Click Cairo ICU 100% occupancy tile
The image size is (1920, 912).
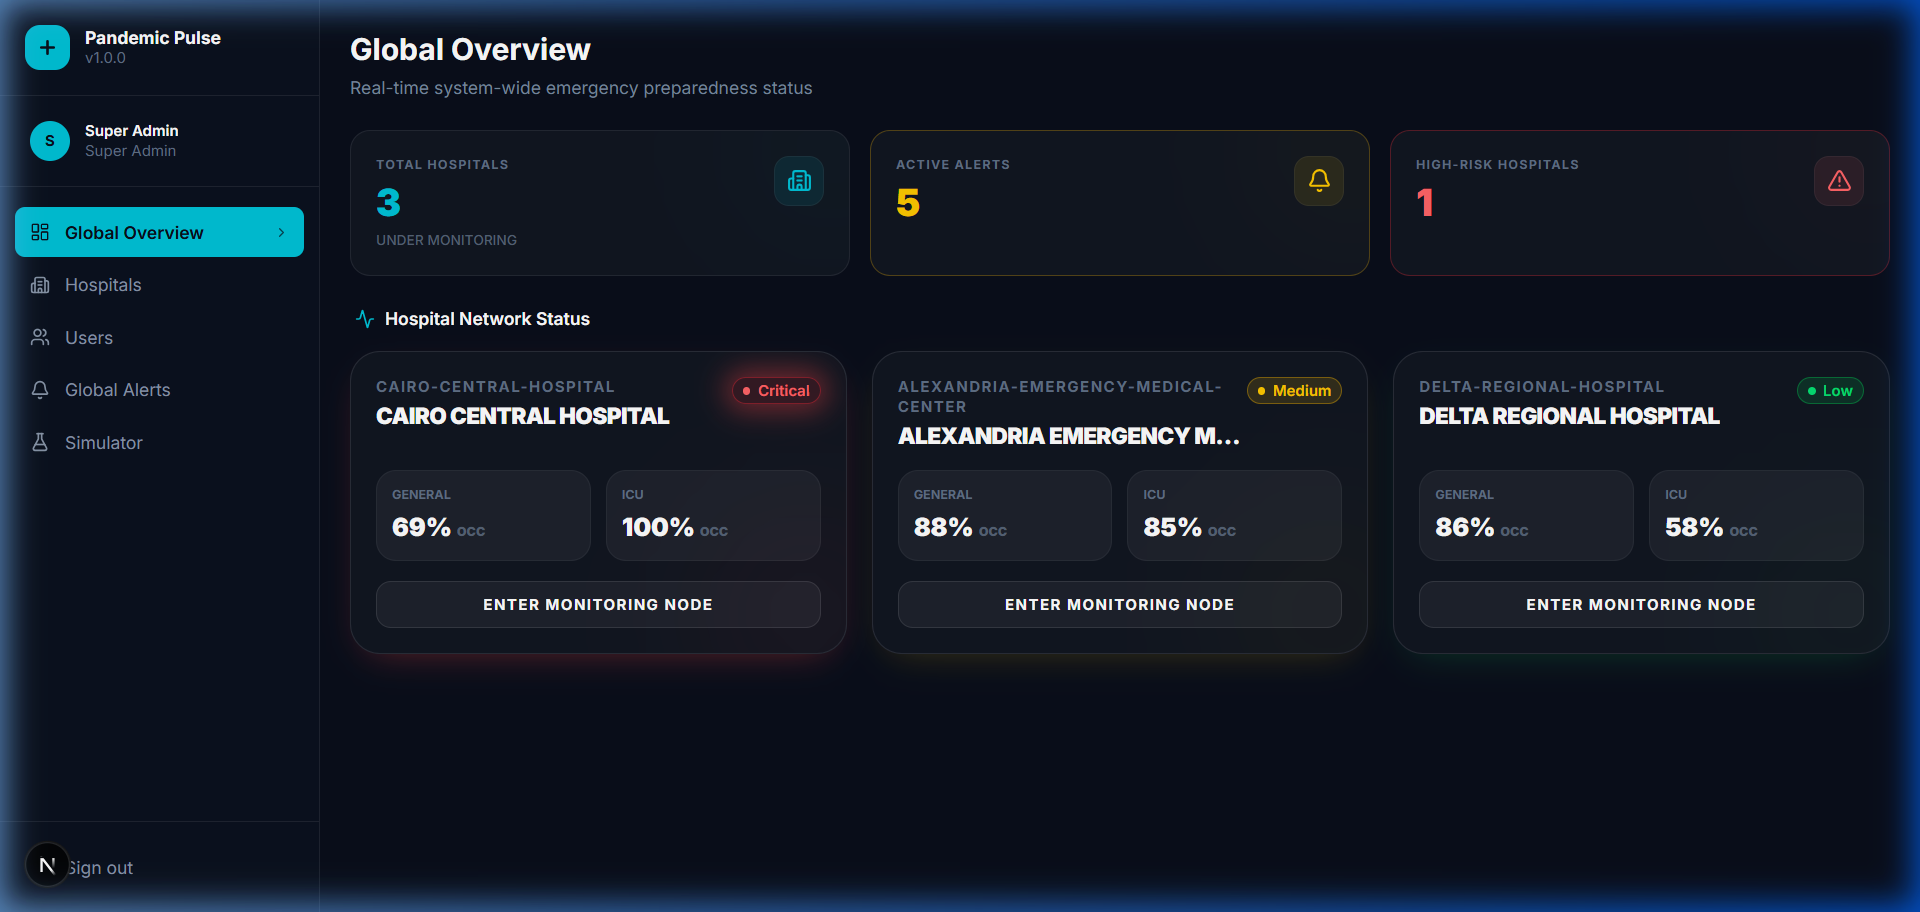pyautogui.click(x=713, y=515)
